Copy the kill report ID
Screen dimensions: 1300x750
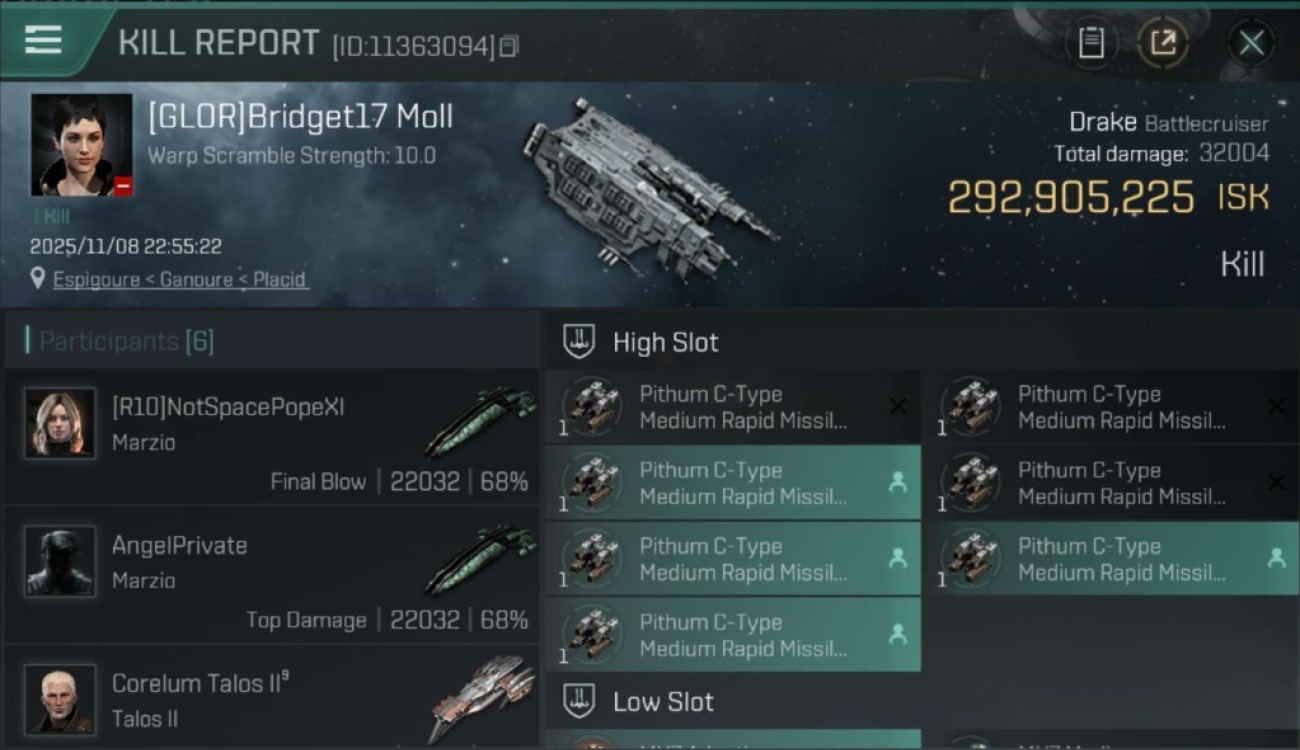509,46
